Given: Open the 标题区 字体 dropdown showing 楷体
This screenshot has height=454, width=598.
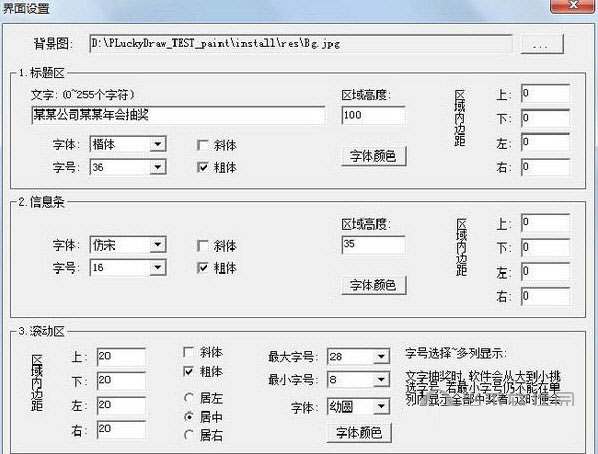Looking at the screenshot, I should [128, 144].
